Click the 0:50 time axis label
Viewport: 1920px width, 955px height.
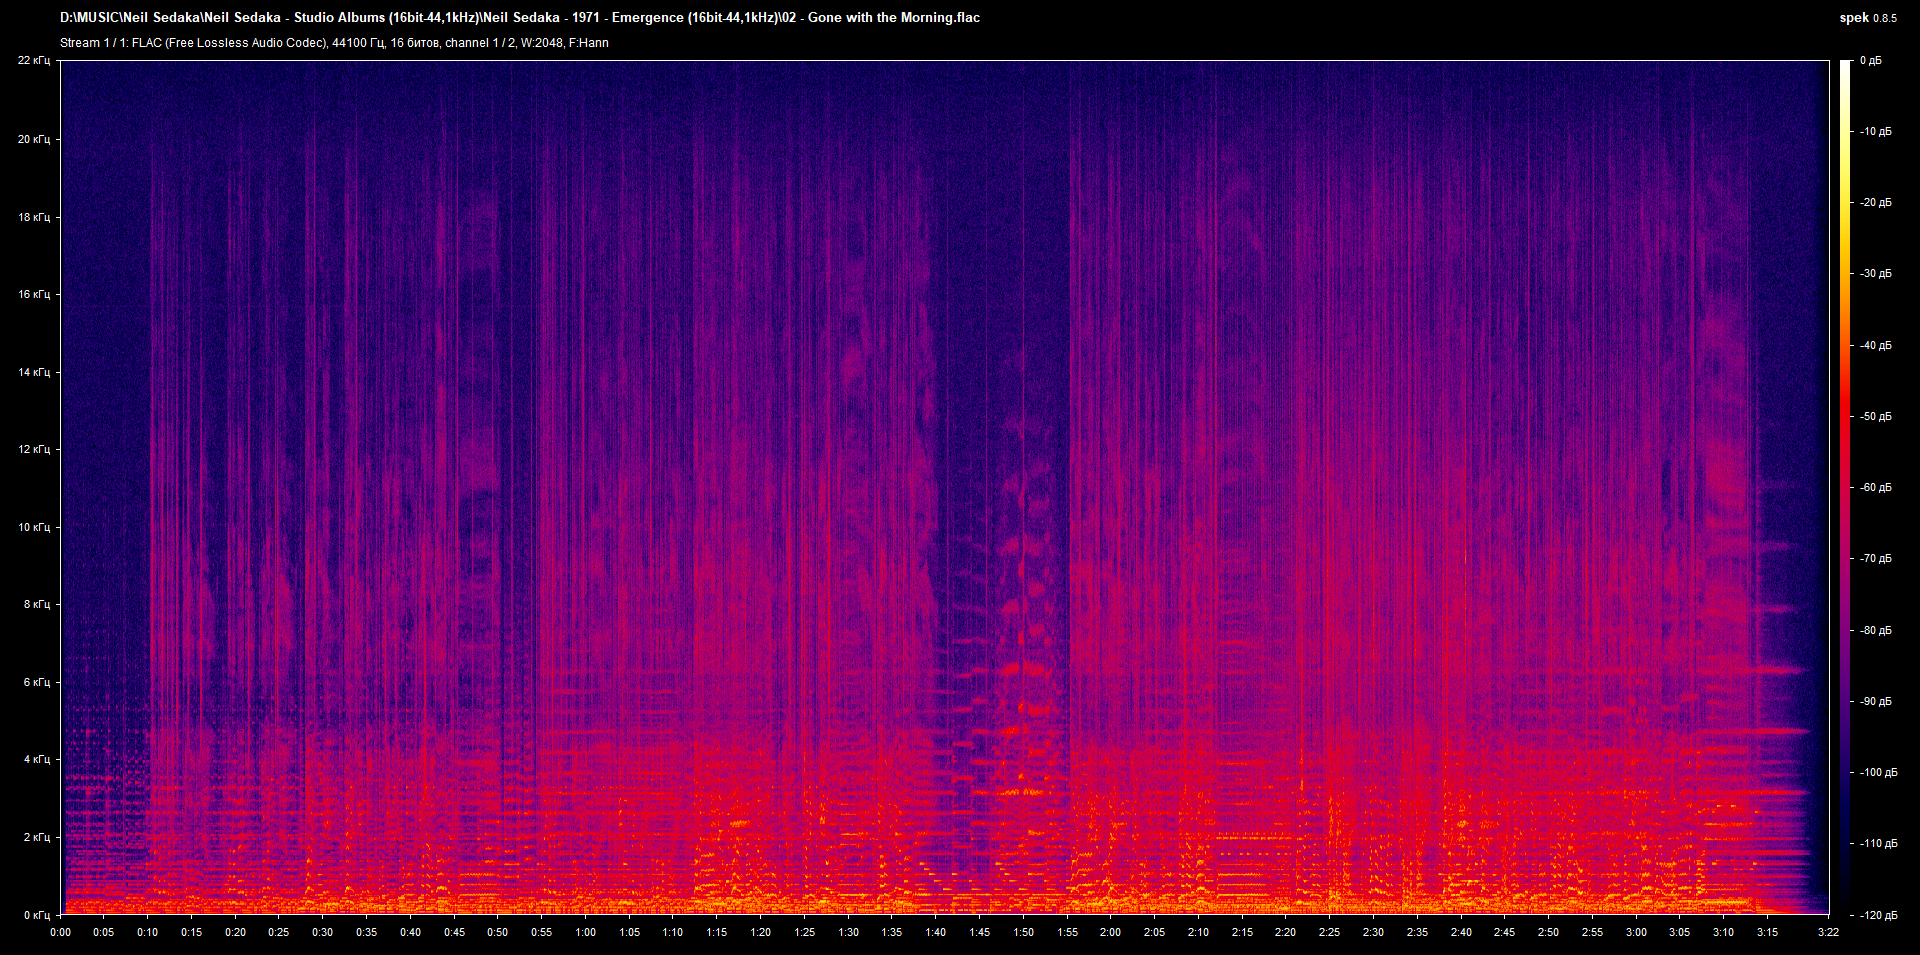(498, 933)
